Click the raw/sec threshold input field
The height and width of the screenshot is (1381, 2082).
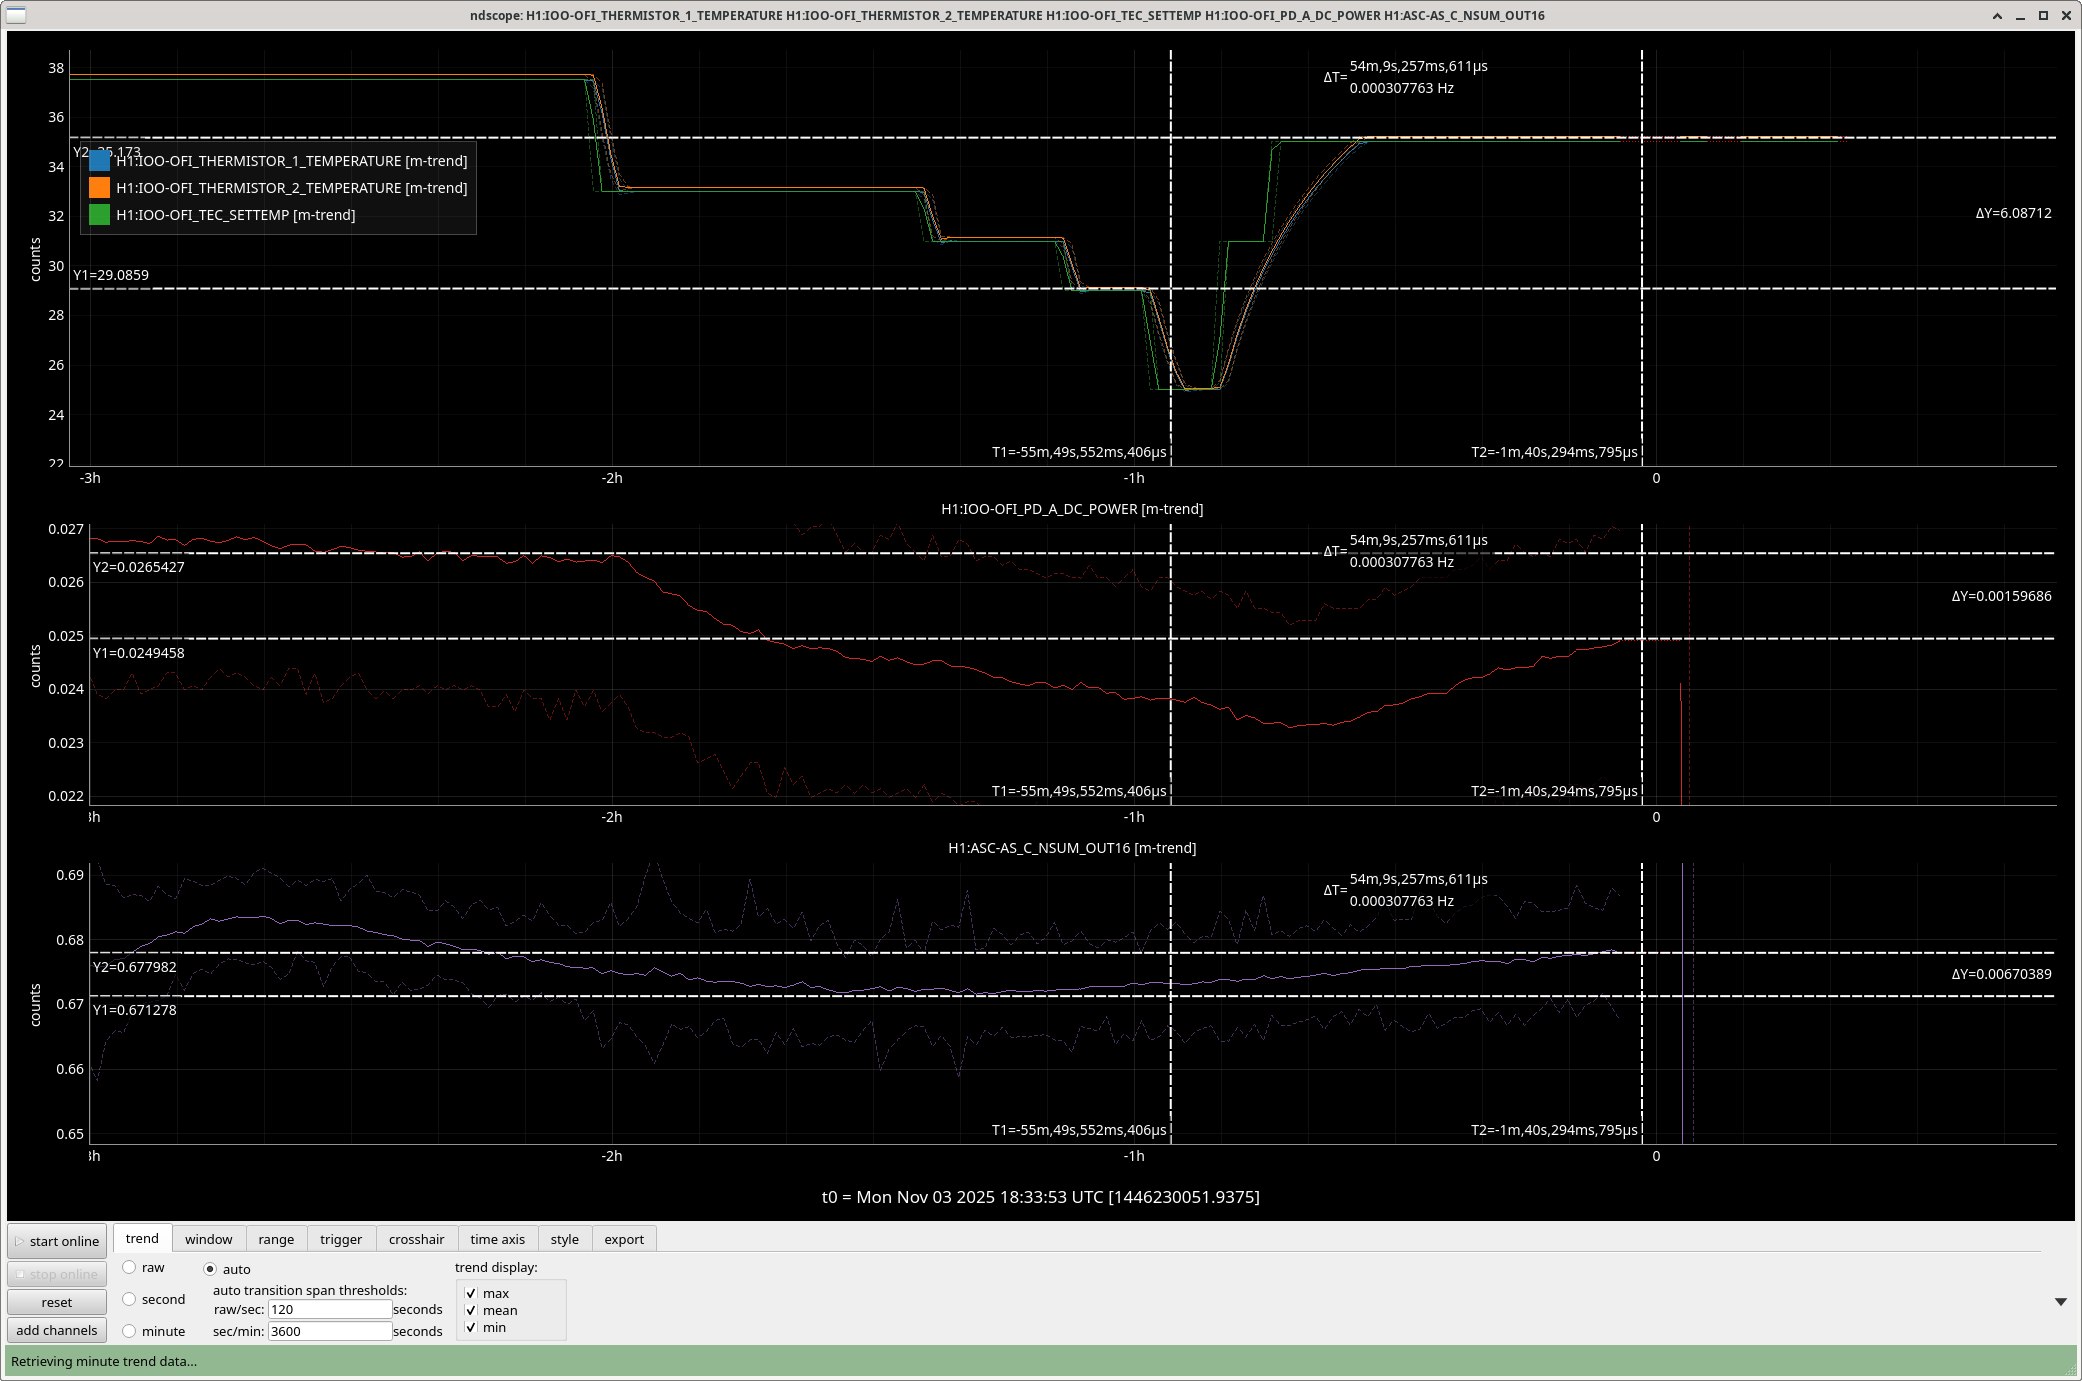point(329,1309)
